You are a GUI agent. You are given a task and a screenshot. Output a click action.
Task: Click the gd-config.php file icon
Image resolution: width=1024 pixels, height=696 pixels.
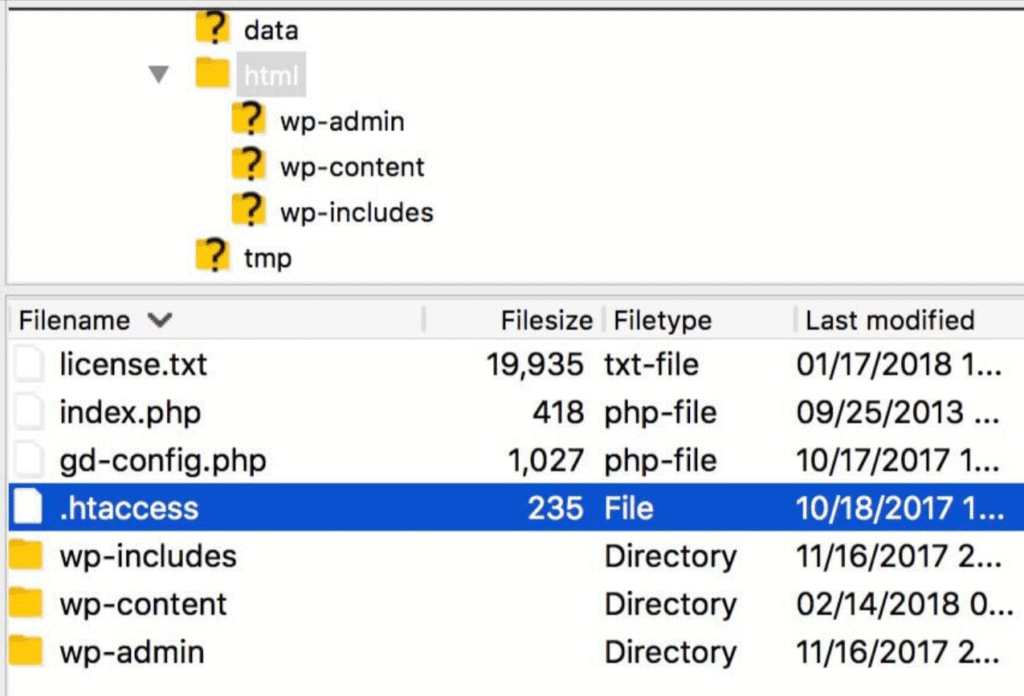(x=29, y=460)
